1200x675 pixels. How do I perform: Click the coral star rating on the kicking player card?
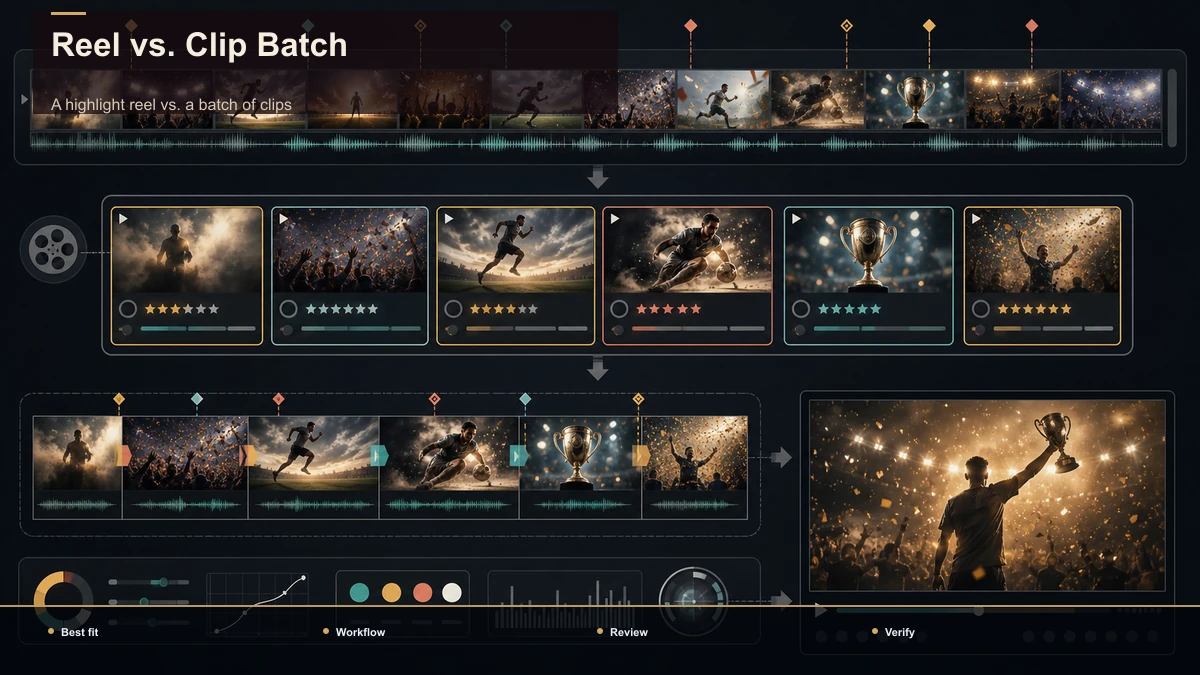669,309
